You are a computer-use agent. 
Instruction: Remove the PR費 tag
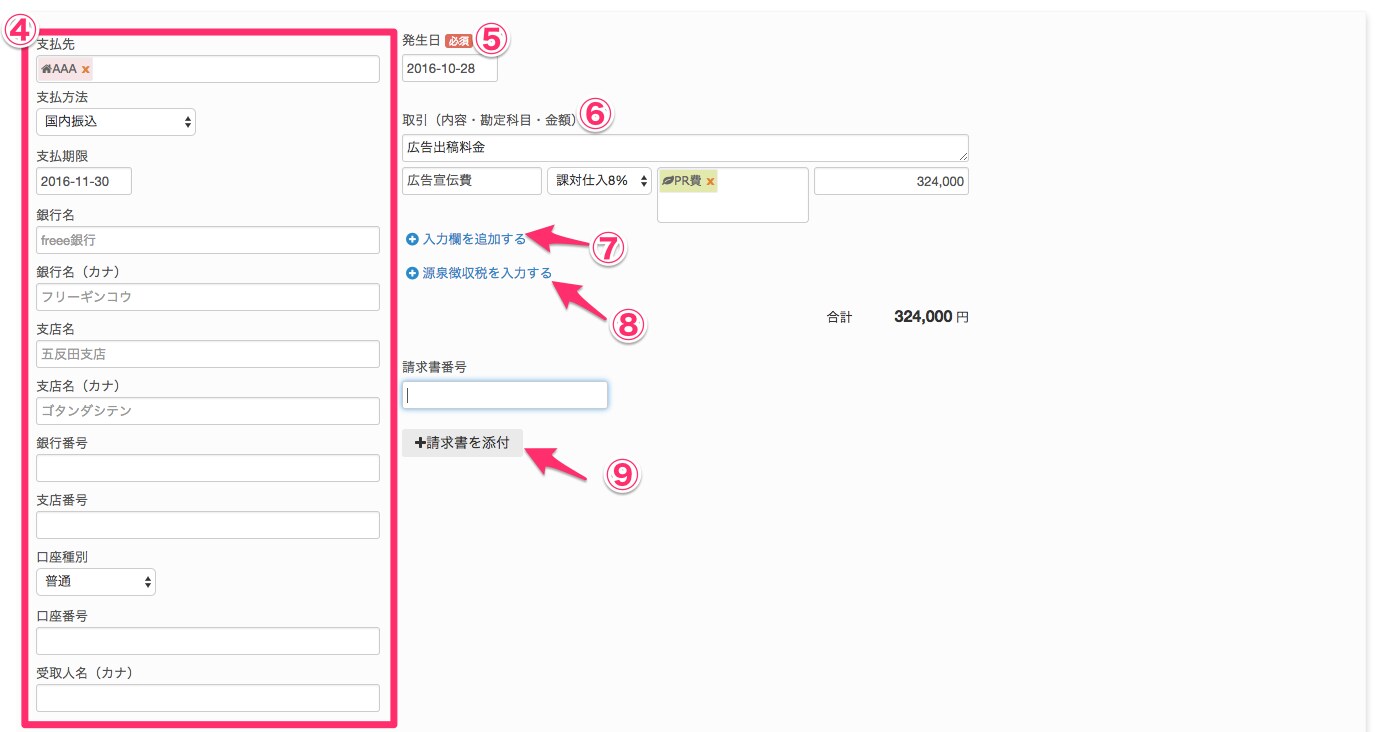coord(710,181)
